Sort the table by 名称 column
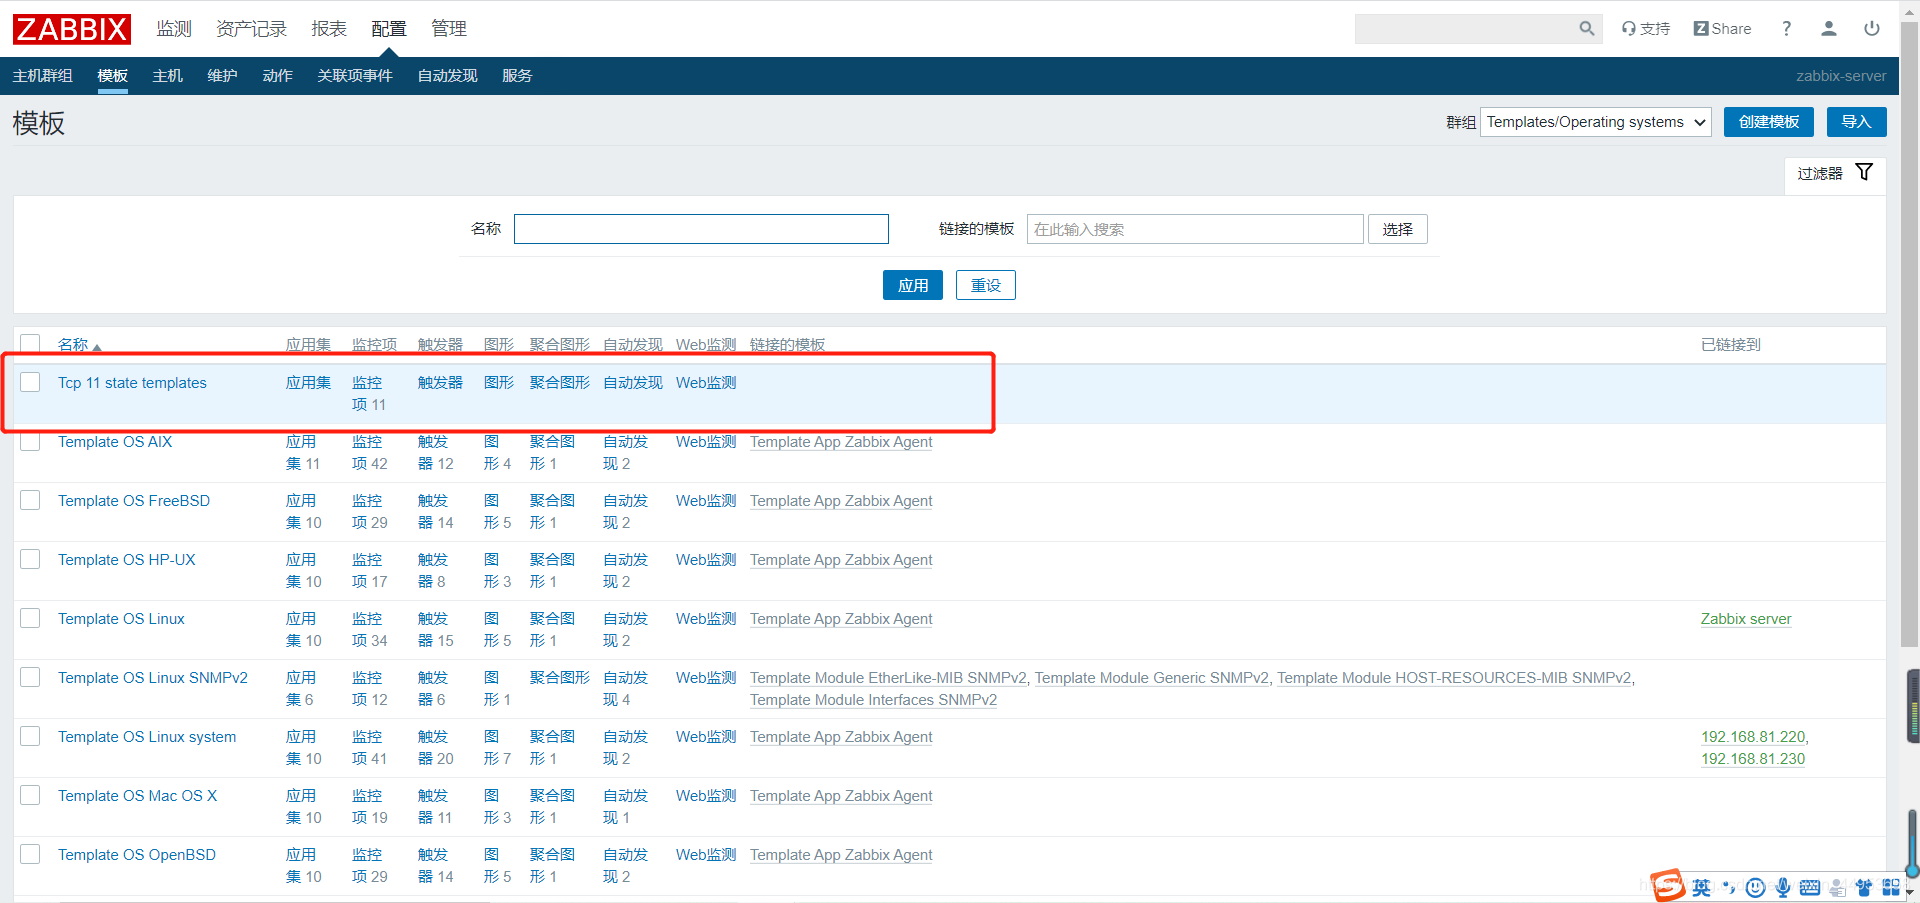Viewport: 1920px width, 903px height. point(79,345)
